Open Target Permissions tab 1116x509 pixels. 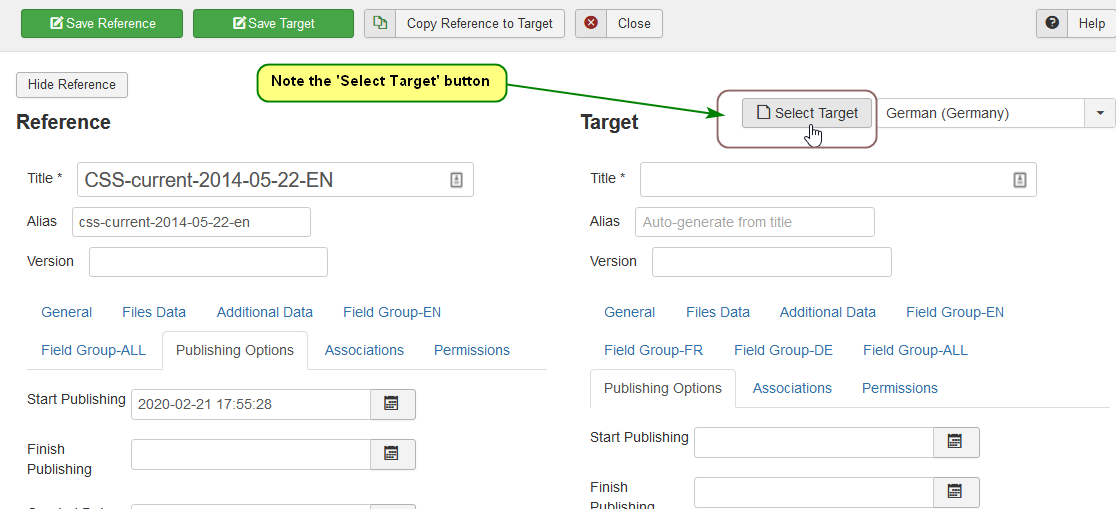tap(900, 389)
